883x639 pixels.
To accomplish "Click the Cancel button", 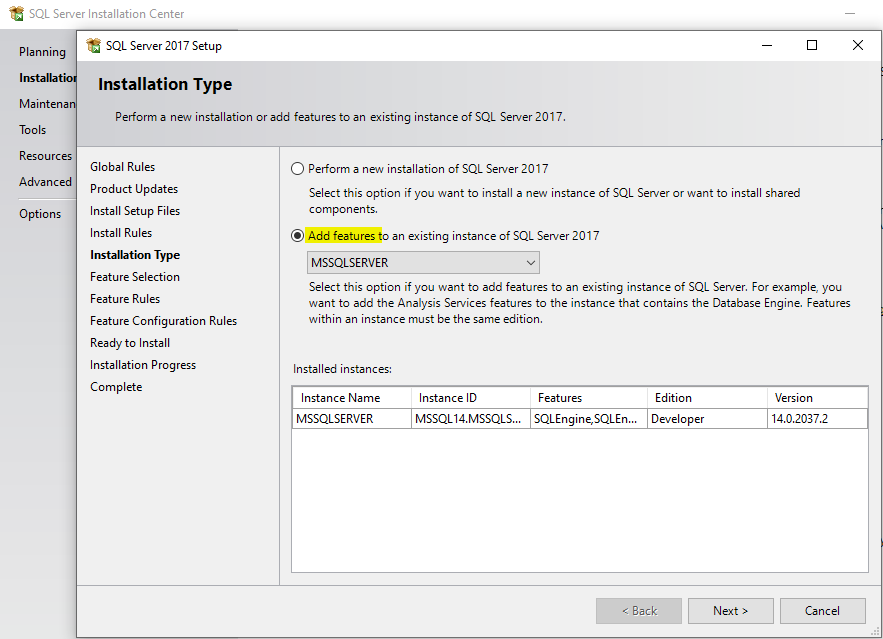I will (822, 611).
